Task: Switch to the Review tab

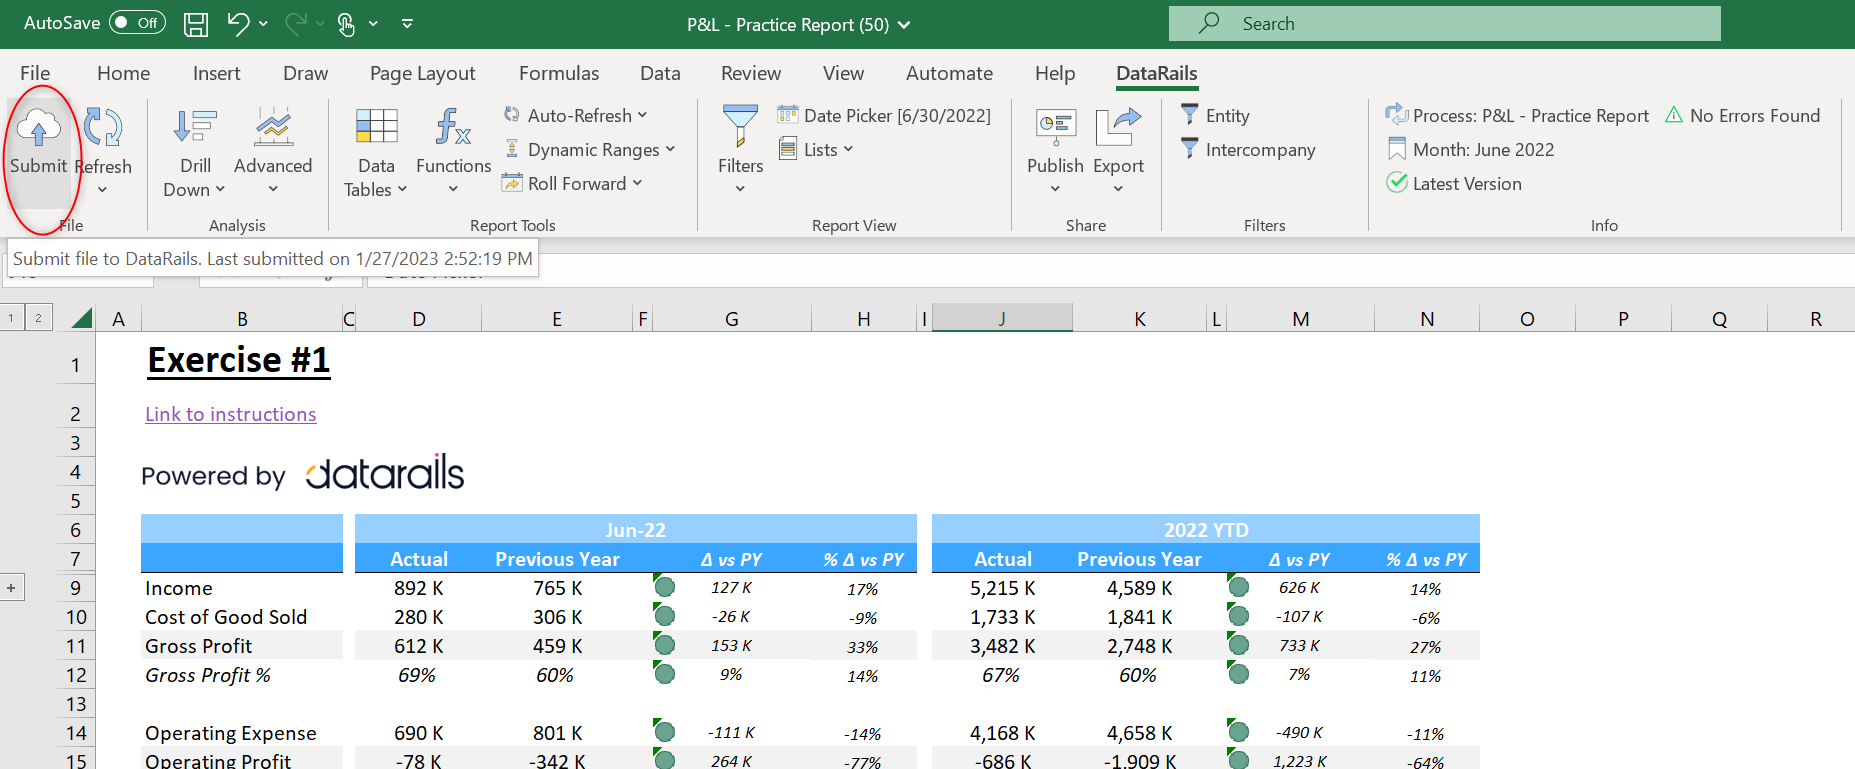Action: click(x=751, y=73)
